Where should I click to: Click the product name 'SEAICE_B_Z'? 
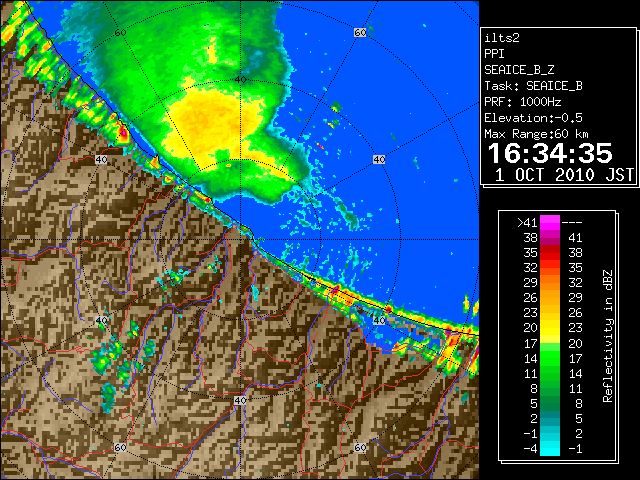click(x=519, y=70)
